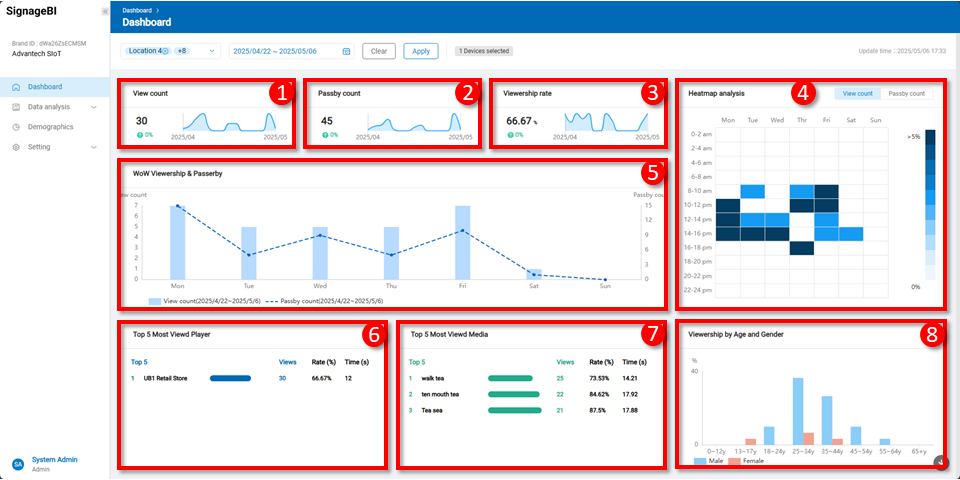The image size is (960, 480).
Task: Click the Dashboard breadcrumb link
Action: pyautogui.click(x=137, y=10)
